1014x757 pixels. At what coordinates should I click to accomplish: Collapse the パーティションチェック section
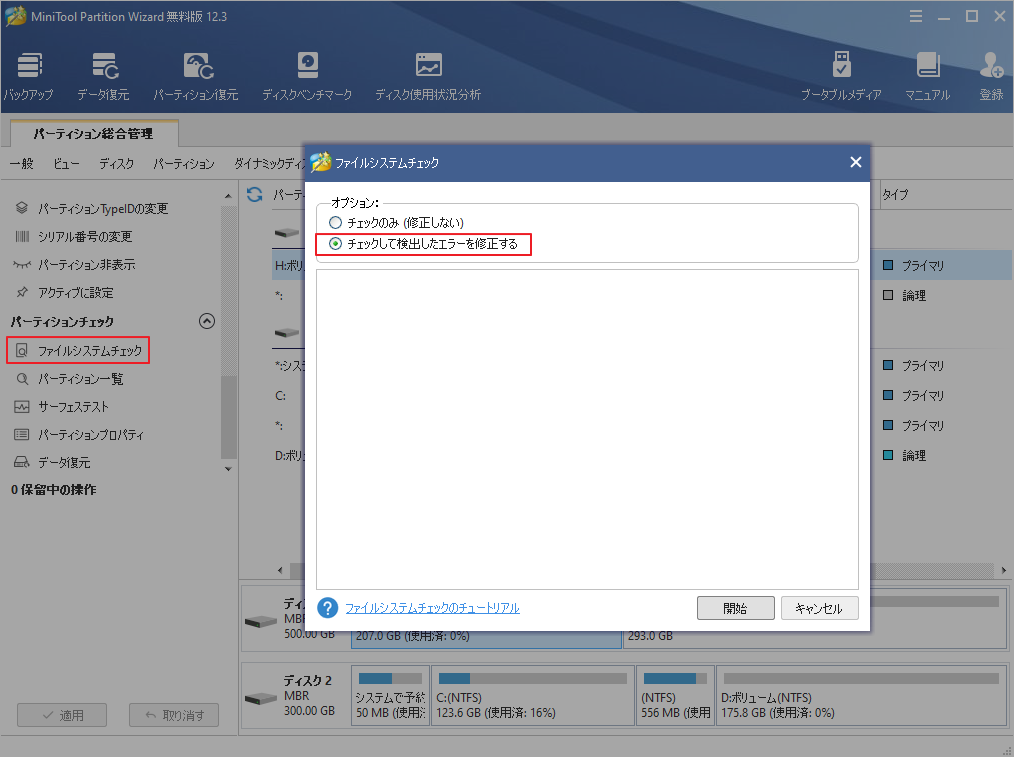pyautogui.click(x=207, y=321)
